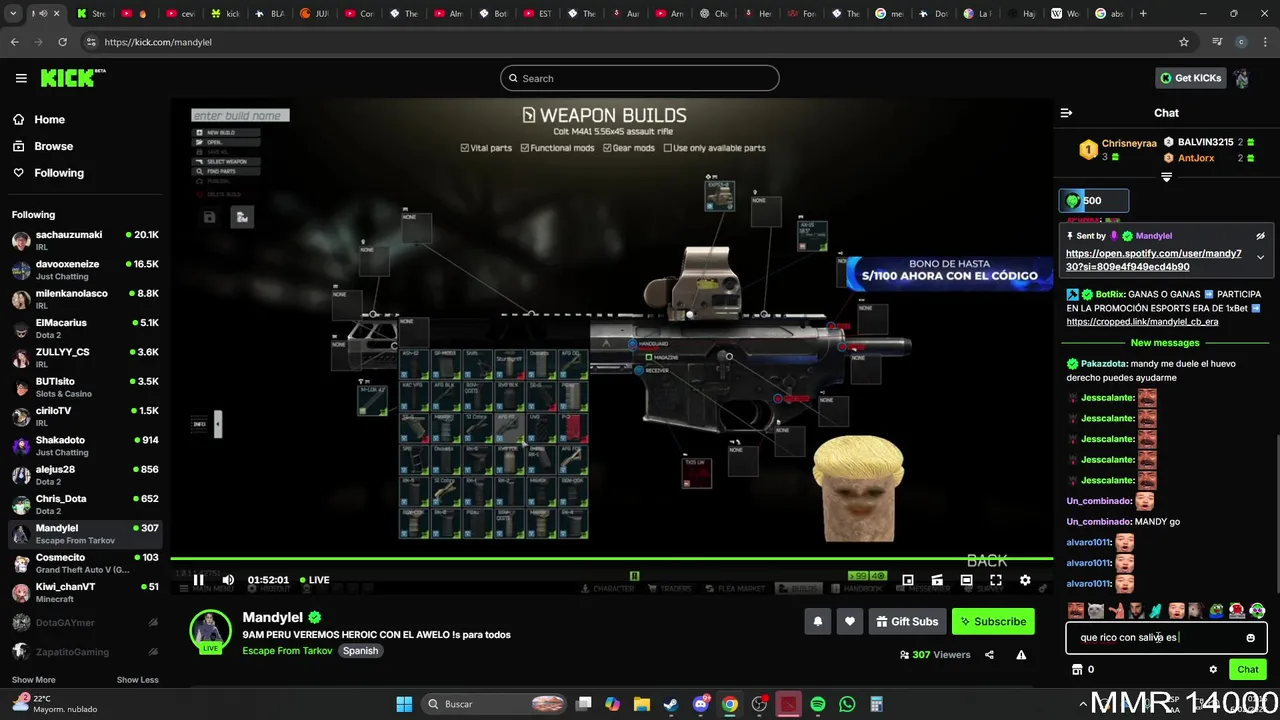Click Show More in following list

[34, 680]
